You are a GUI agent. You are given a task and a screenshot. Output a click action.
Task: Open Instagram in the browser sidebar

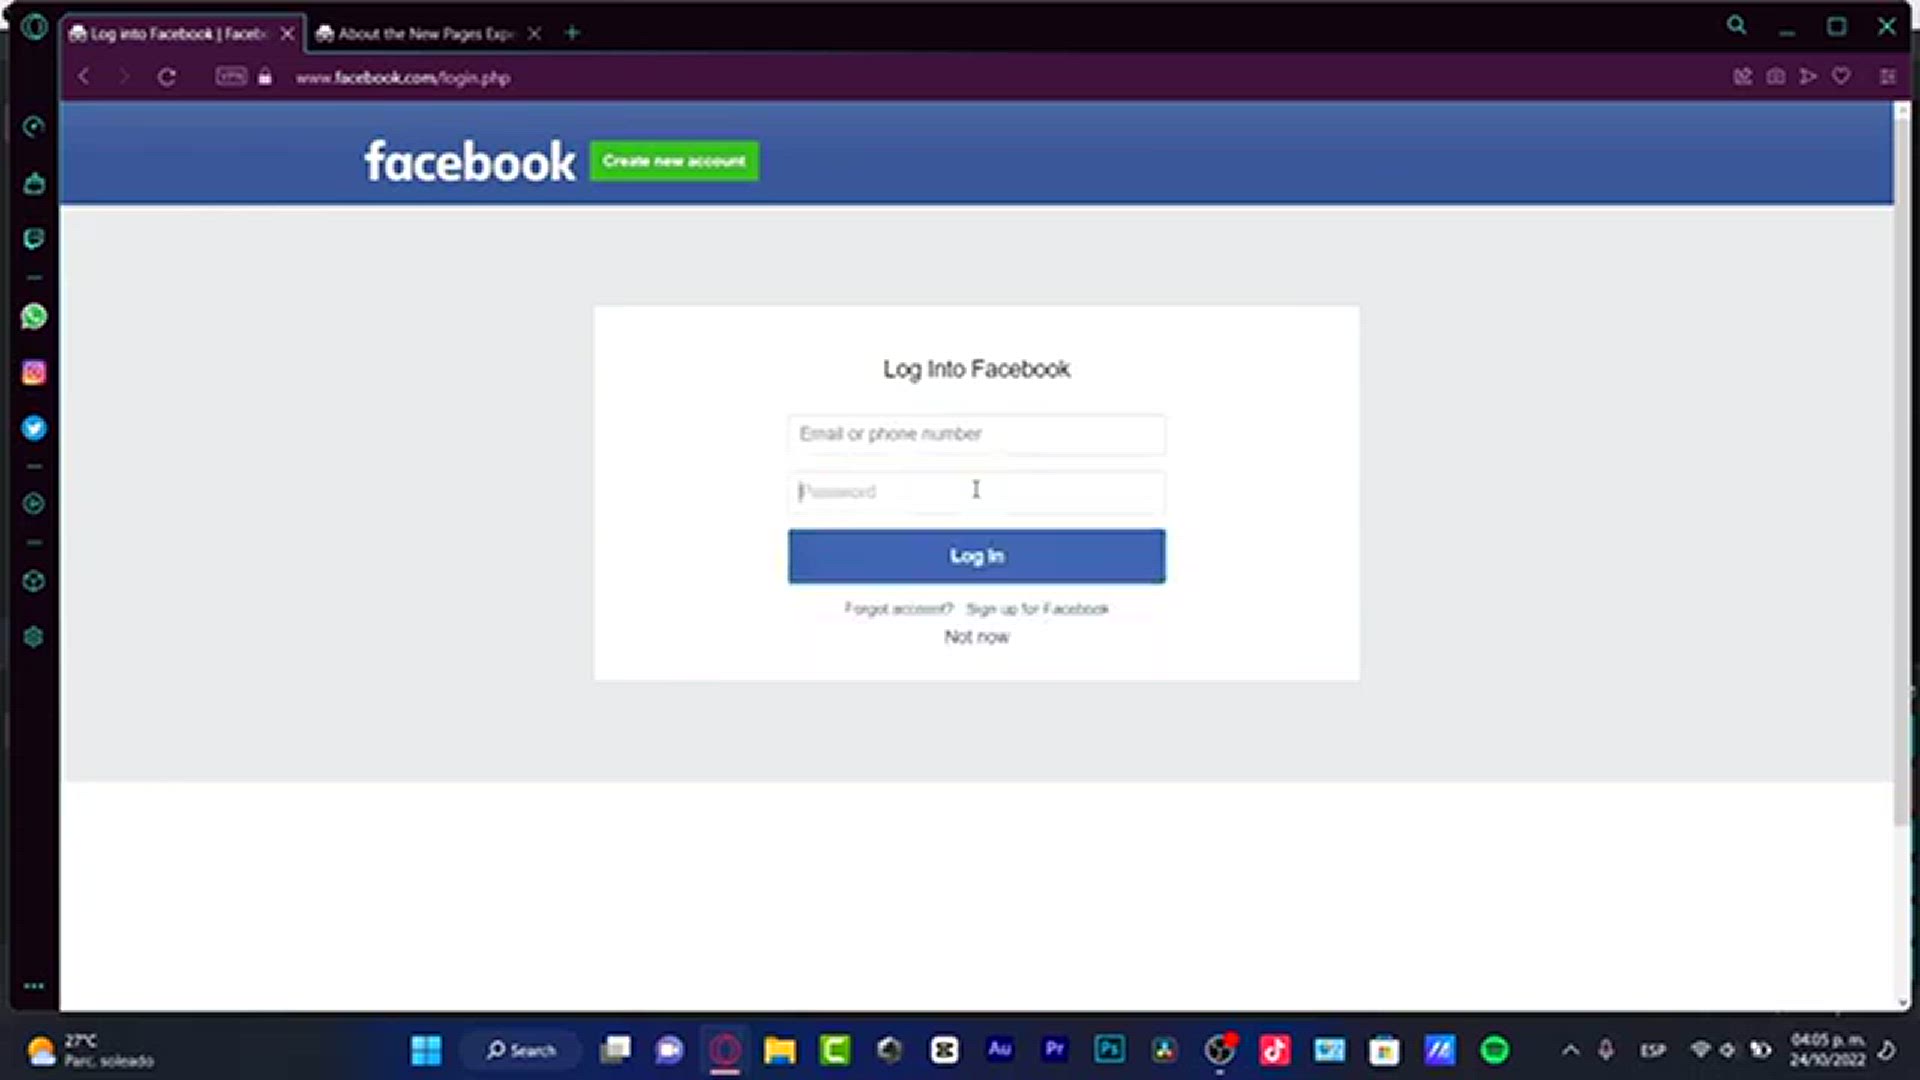(34, 373)
